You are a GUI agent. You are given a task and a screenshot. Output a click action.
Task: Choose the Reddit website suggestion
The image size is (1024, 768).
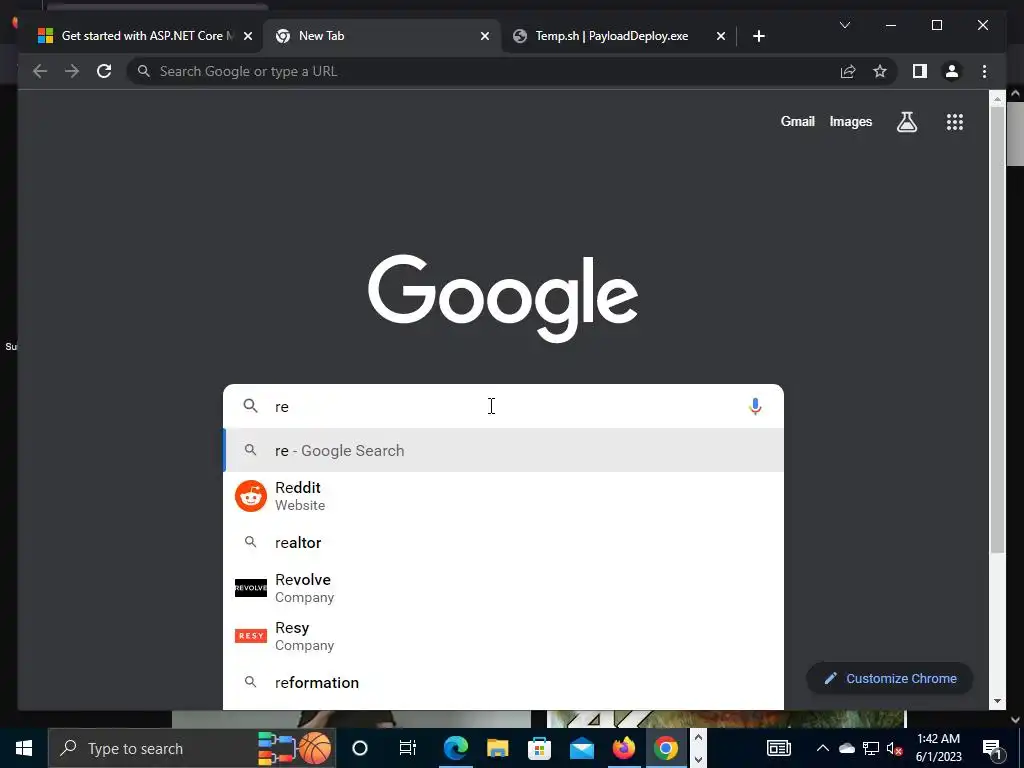503,496
